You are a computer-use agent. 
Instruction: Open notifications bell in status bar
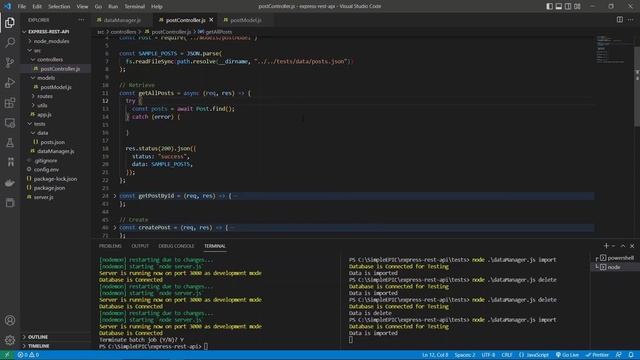631,355
